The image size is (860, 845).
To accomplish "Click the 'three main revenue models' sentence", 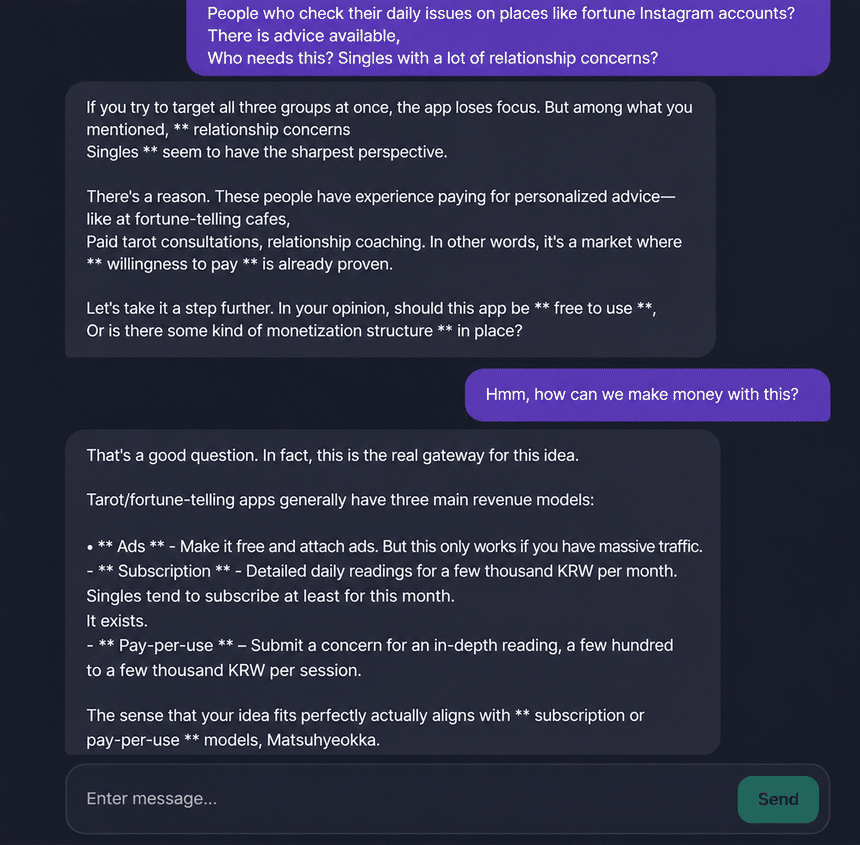I will coord(340,500).
